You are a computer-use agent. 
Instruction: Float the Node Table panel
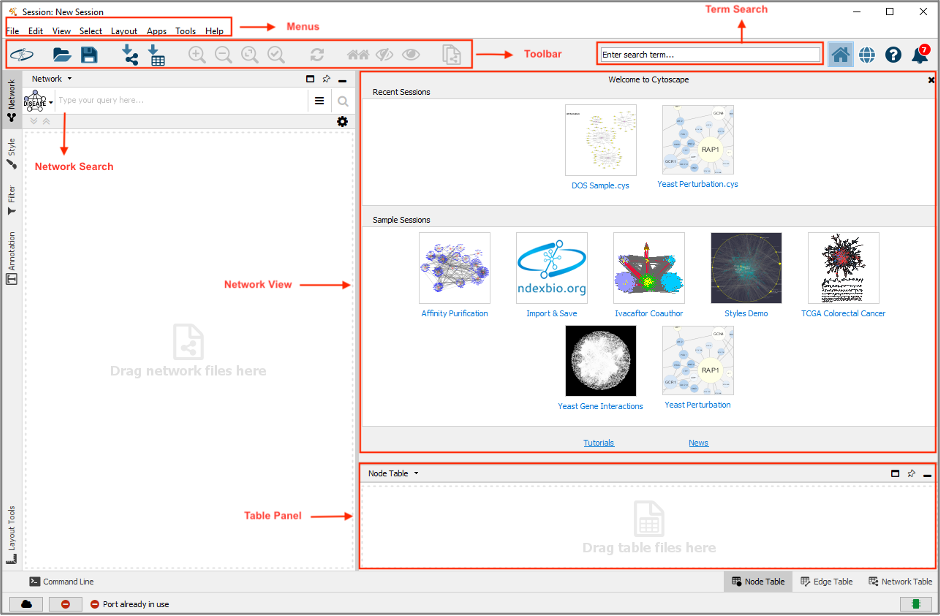pos(895,473)
